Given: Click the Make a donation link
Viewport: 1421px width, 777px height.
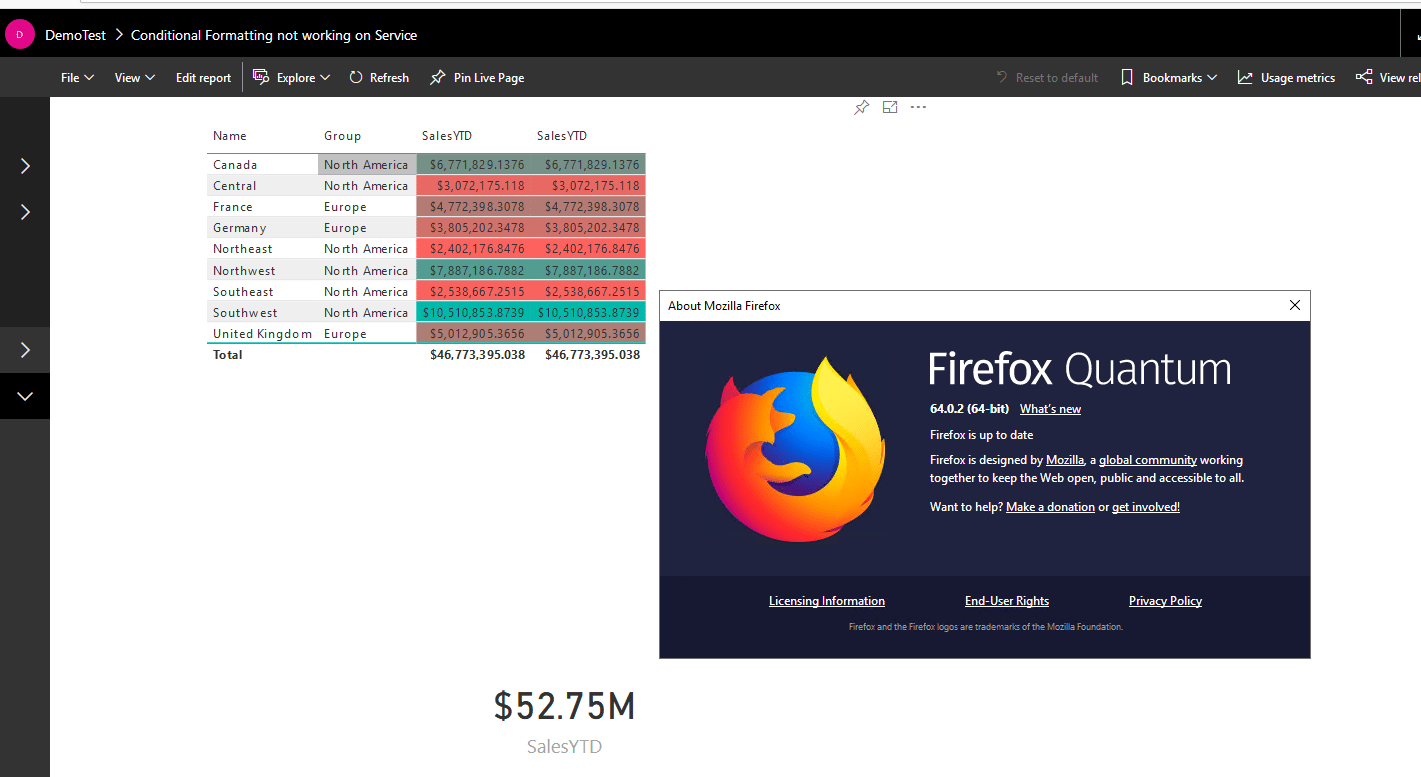Looking at the screenshot, I should (x=1050, y=507).
